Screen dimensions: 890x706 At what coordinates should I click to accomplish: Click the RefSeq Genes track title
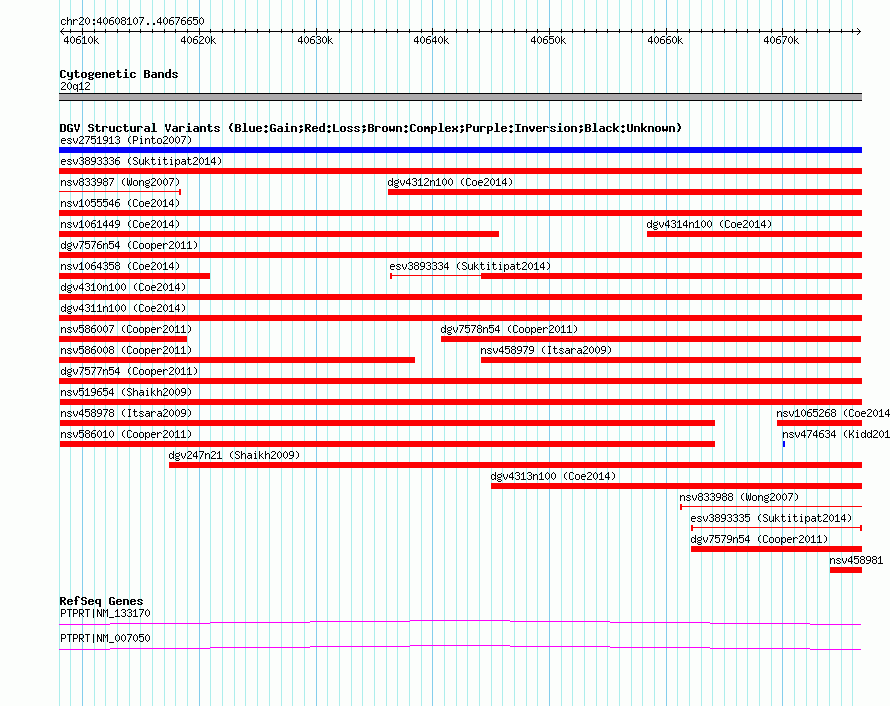tap(101, 601)
